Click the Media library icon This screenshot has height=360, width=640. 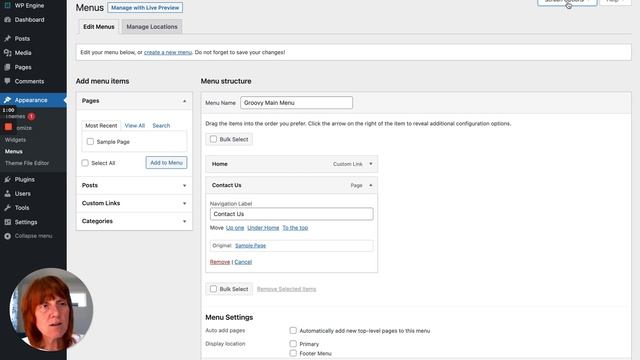[x=7, y=53]
